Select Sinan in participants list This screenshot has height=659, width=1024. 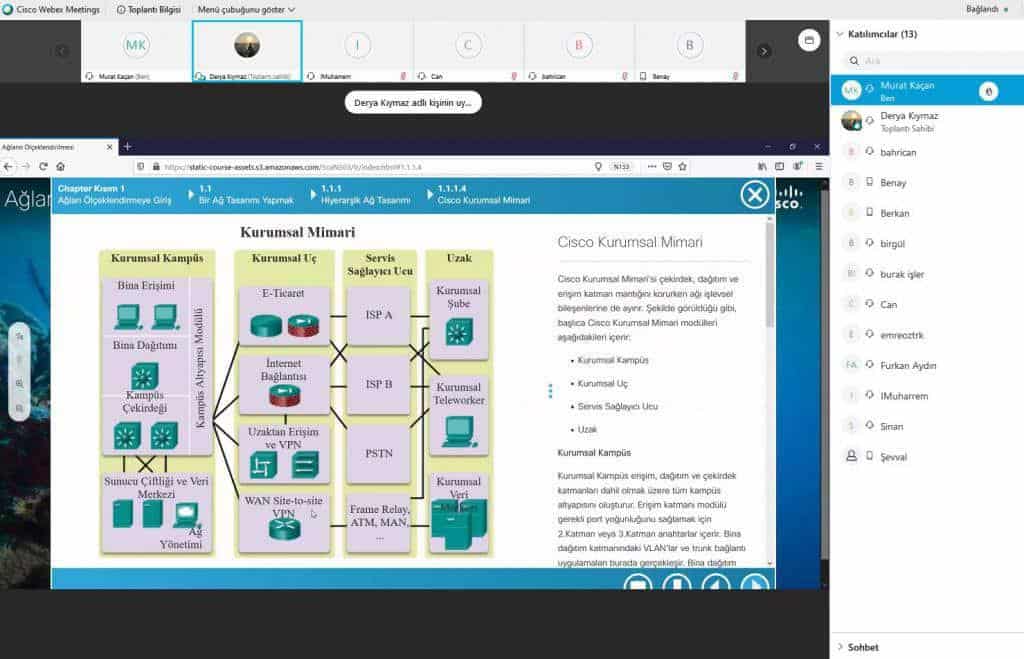point(927,426)
